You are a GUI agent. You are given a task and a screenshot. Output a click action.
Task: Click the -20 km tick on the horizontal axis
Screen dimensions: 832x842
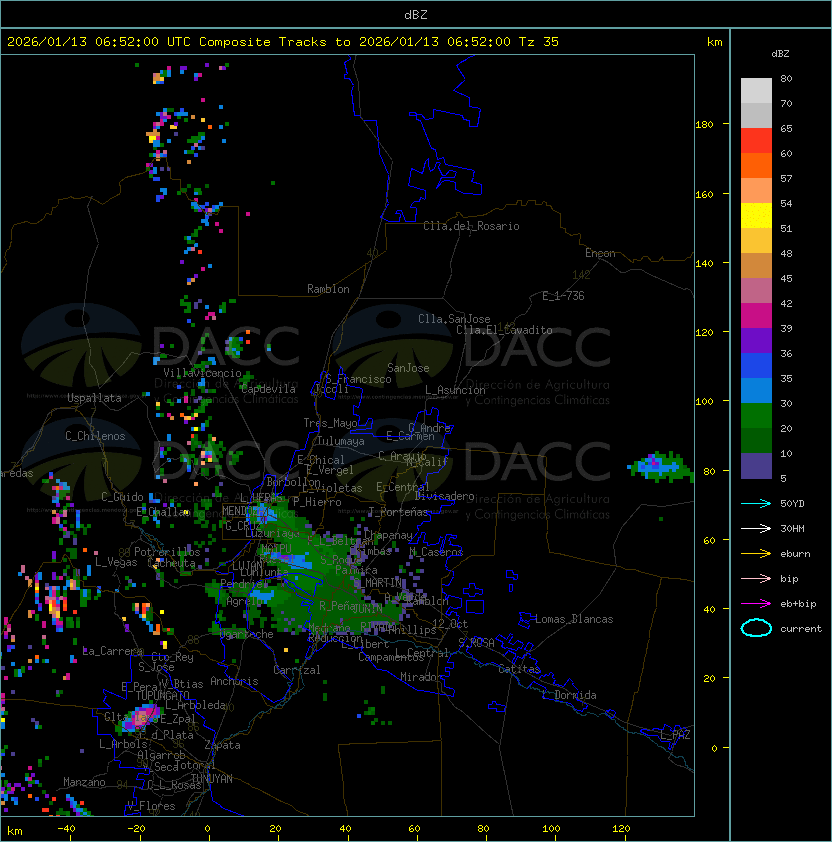pos(136,829)
